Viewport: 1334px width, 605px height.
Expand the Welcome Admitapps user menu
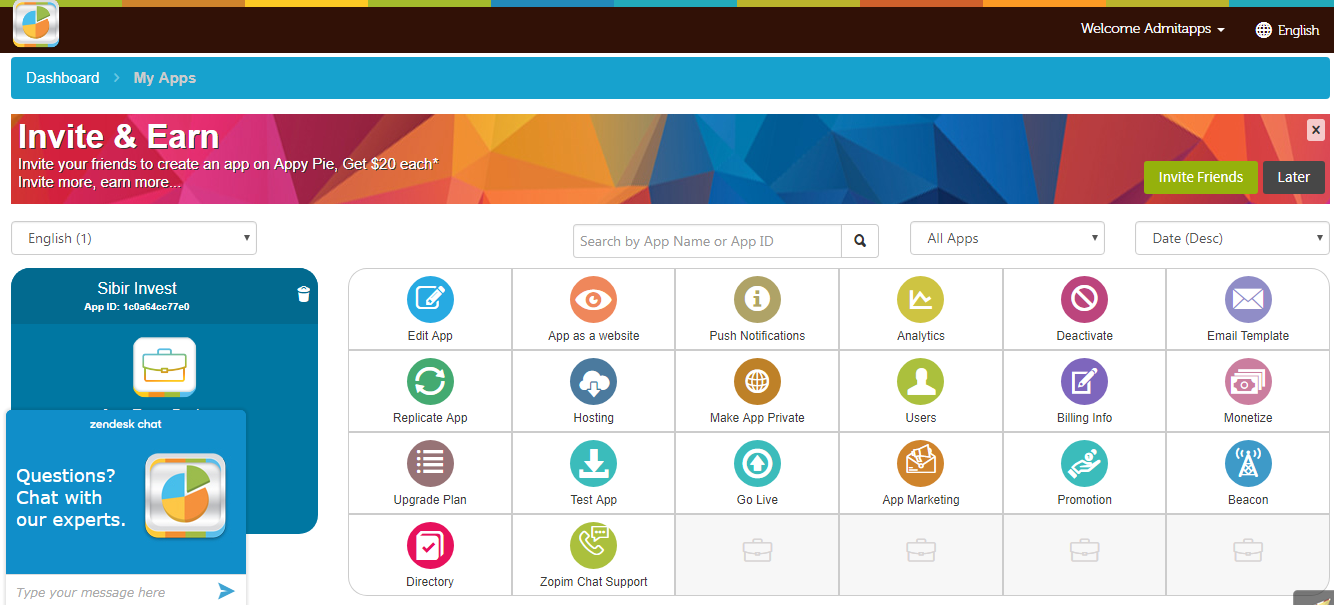pos(1152,29)
